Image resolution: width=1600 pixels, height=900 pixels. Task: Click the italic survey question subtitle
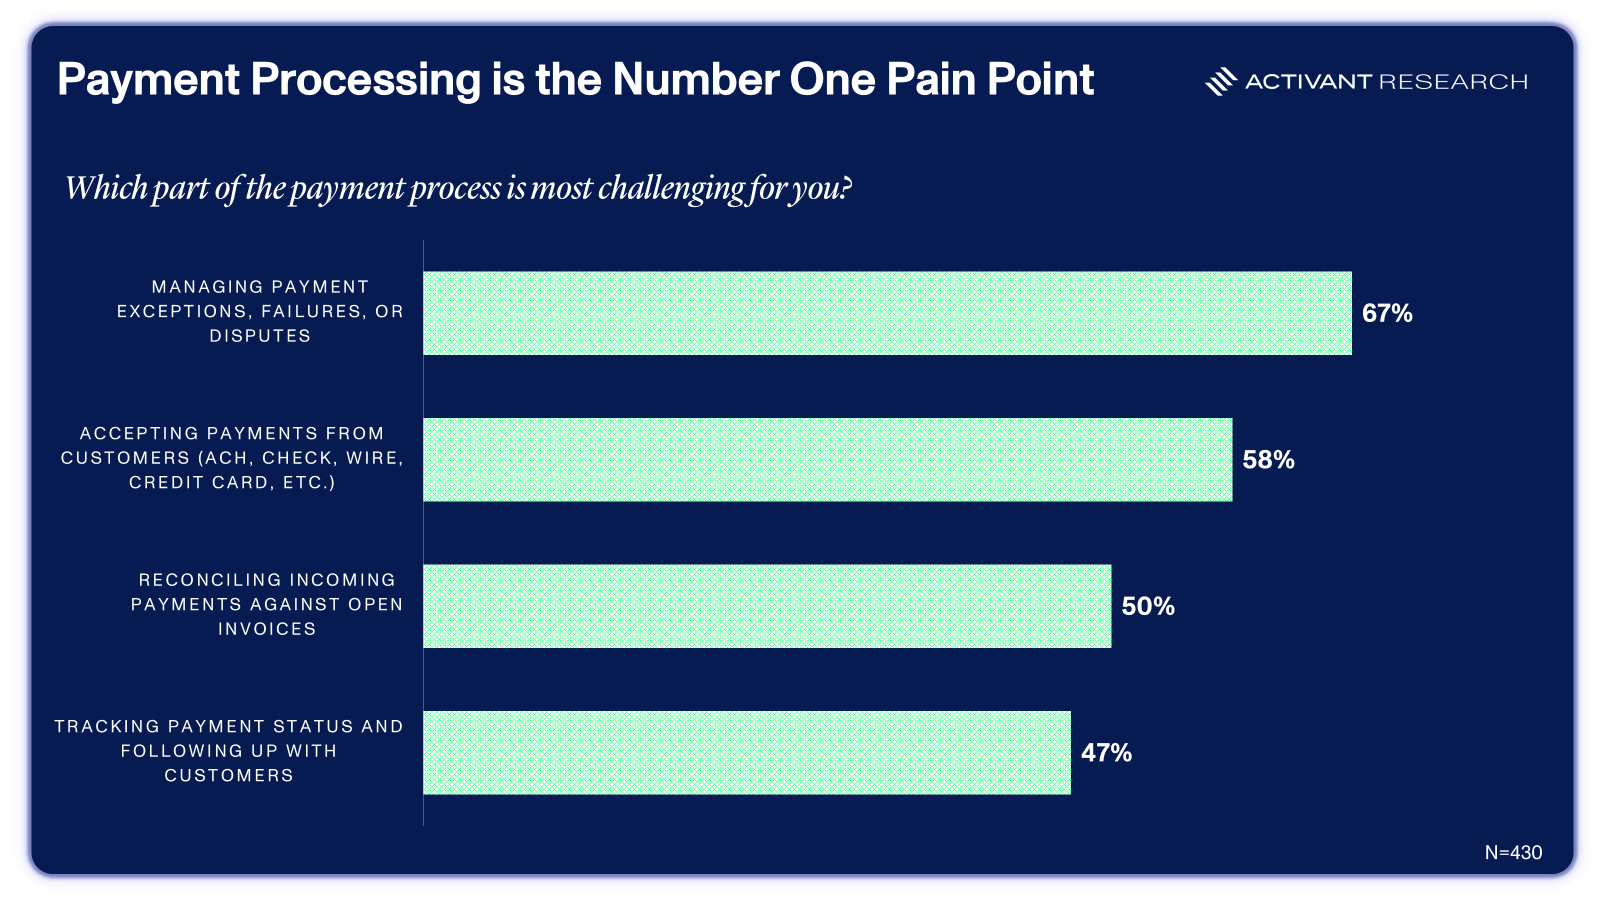[458, 188]
